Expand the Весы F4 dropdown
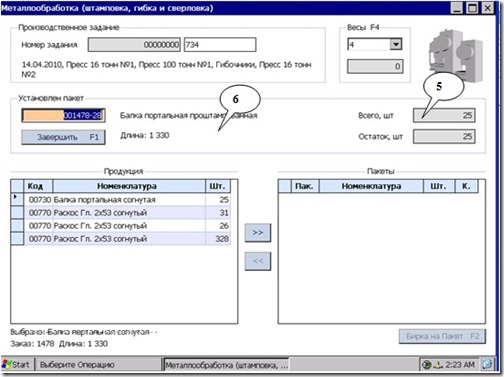 [396, 44]
